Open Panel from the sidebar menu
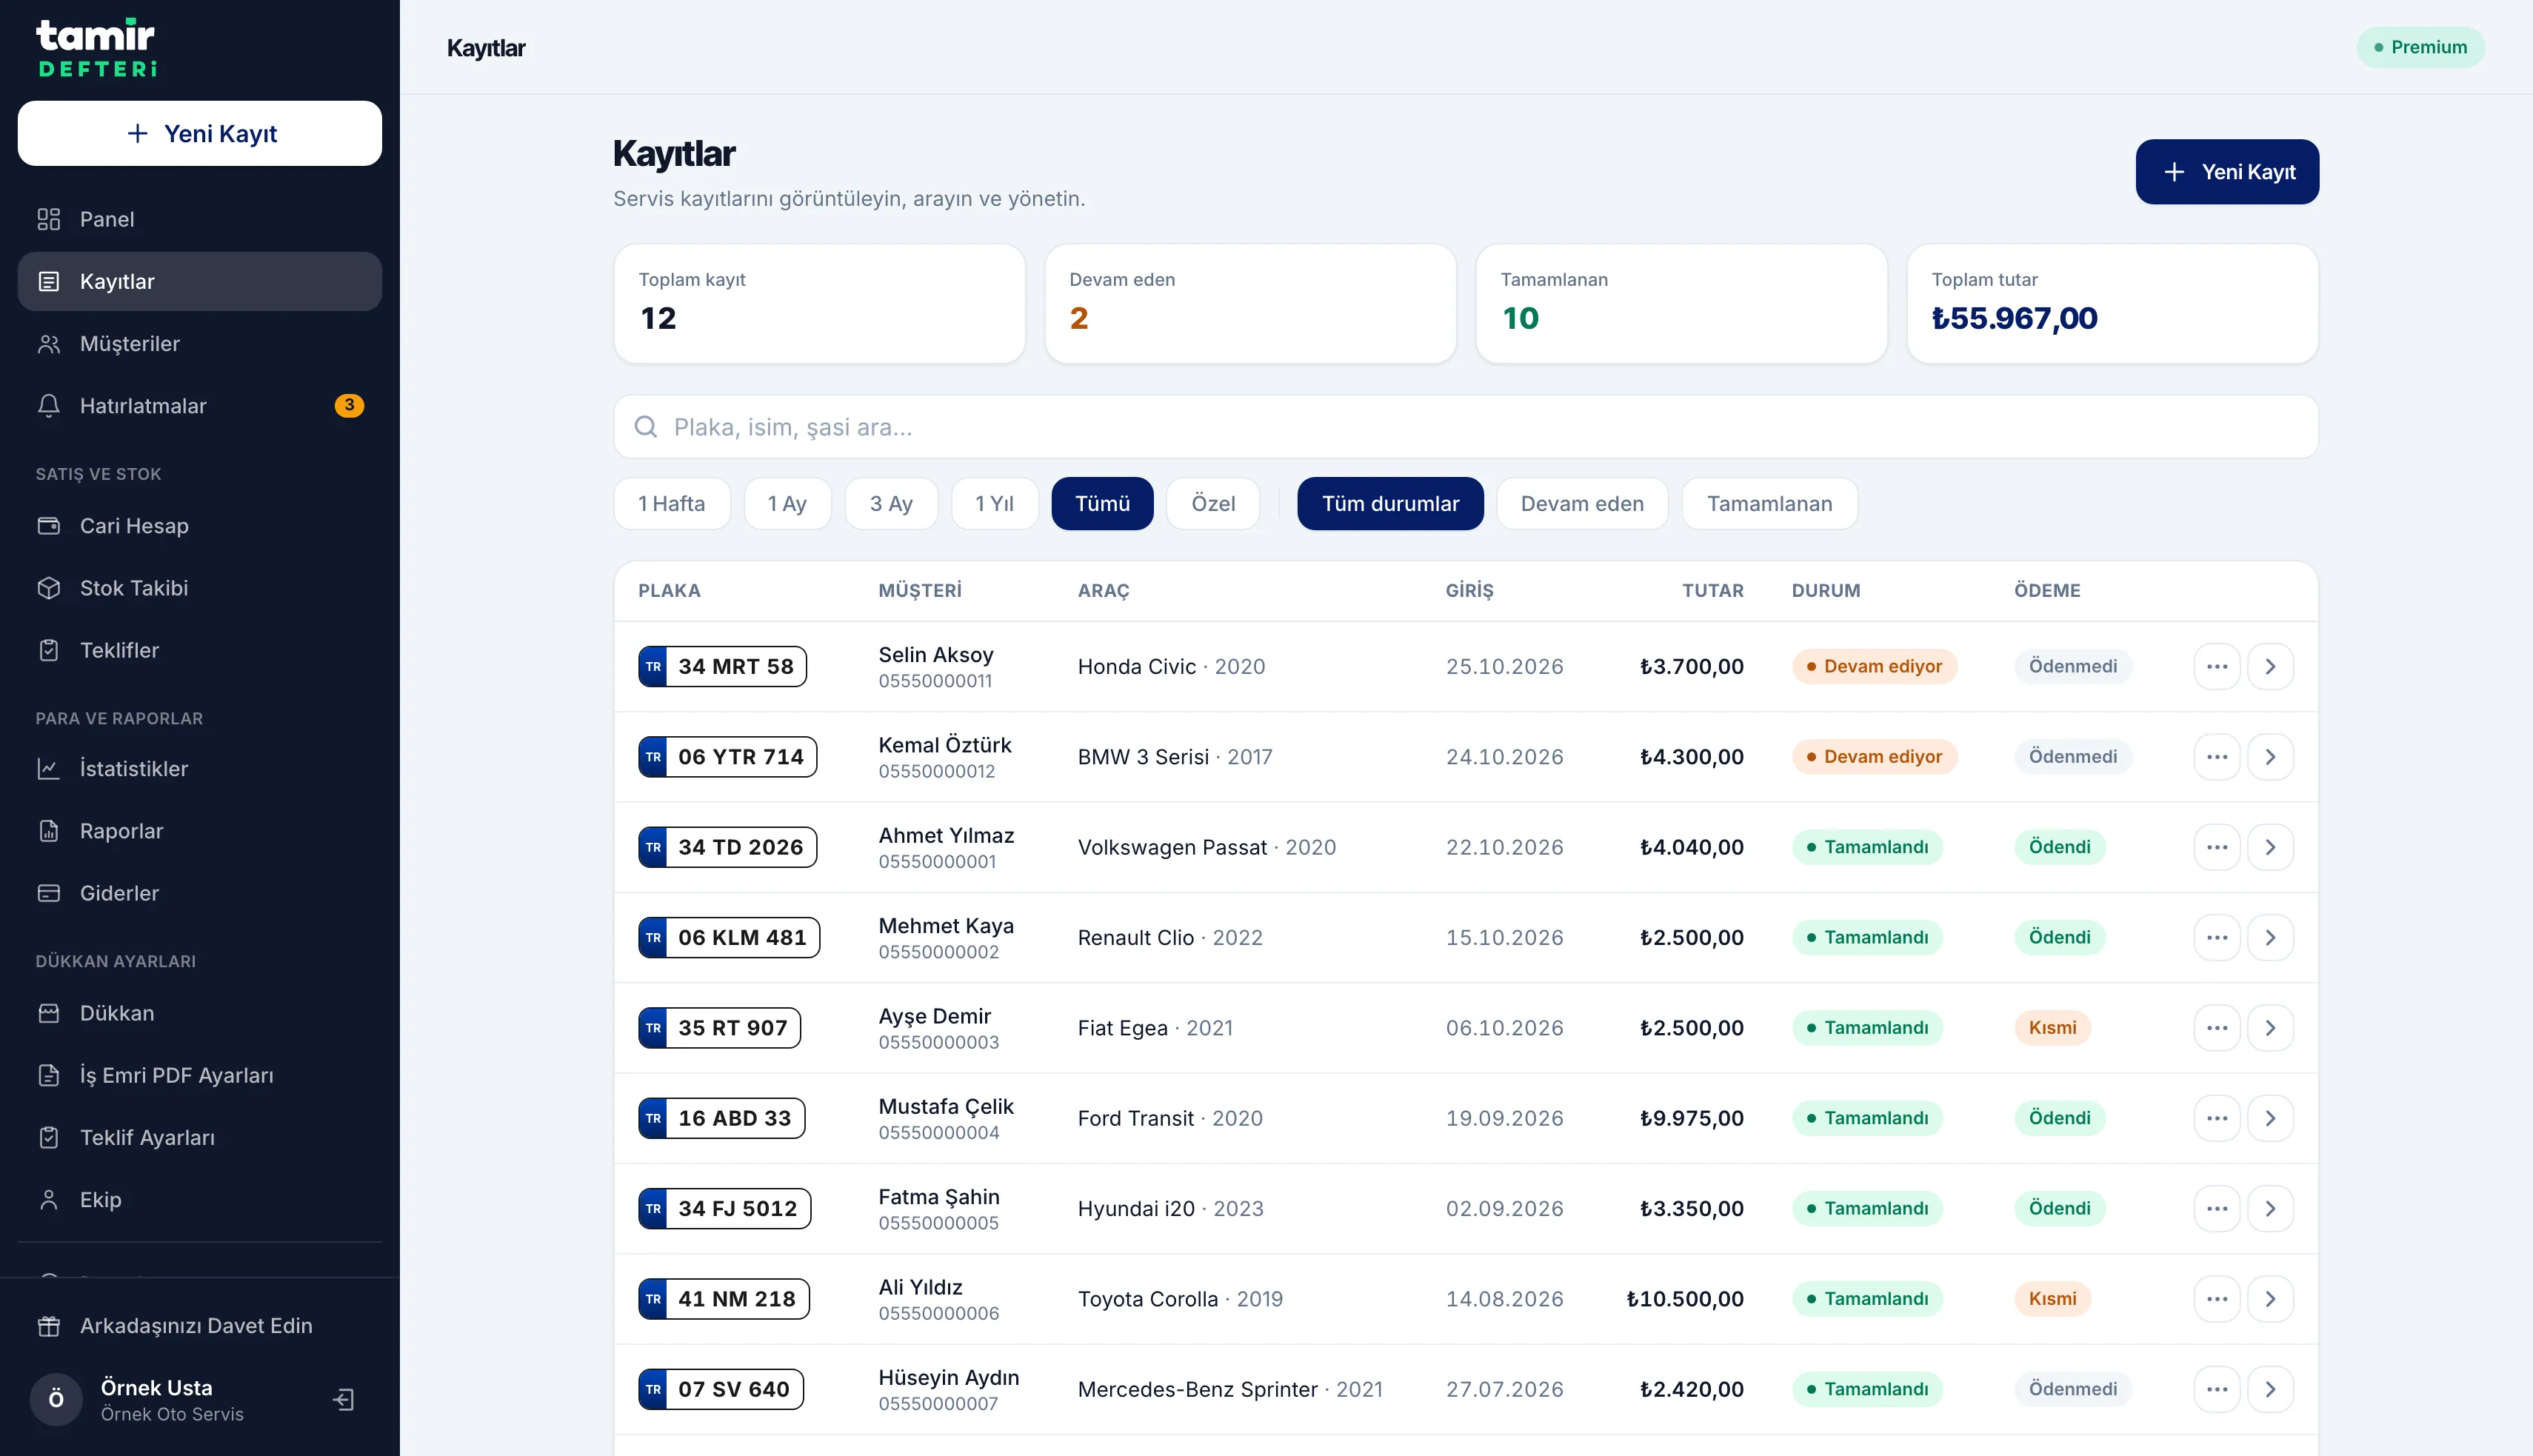The image size is (2533, 1456). tap(199, 219)
